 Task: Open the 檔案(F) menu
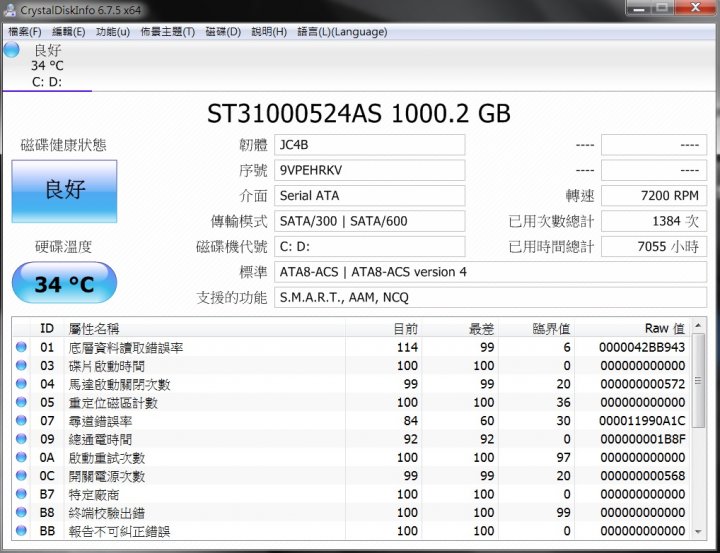click(25, 32)
